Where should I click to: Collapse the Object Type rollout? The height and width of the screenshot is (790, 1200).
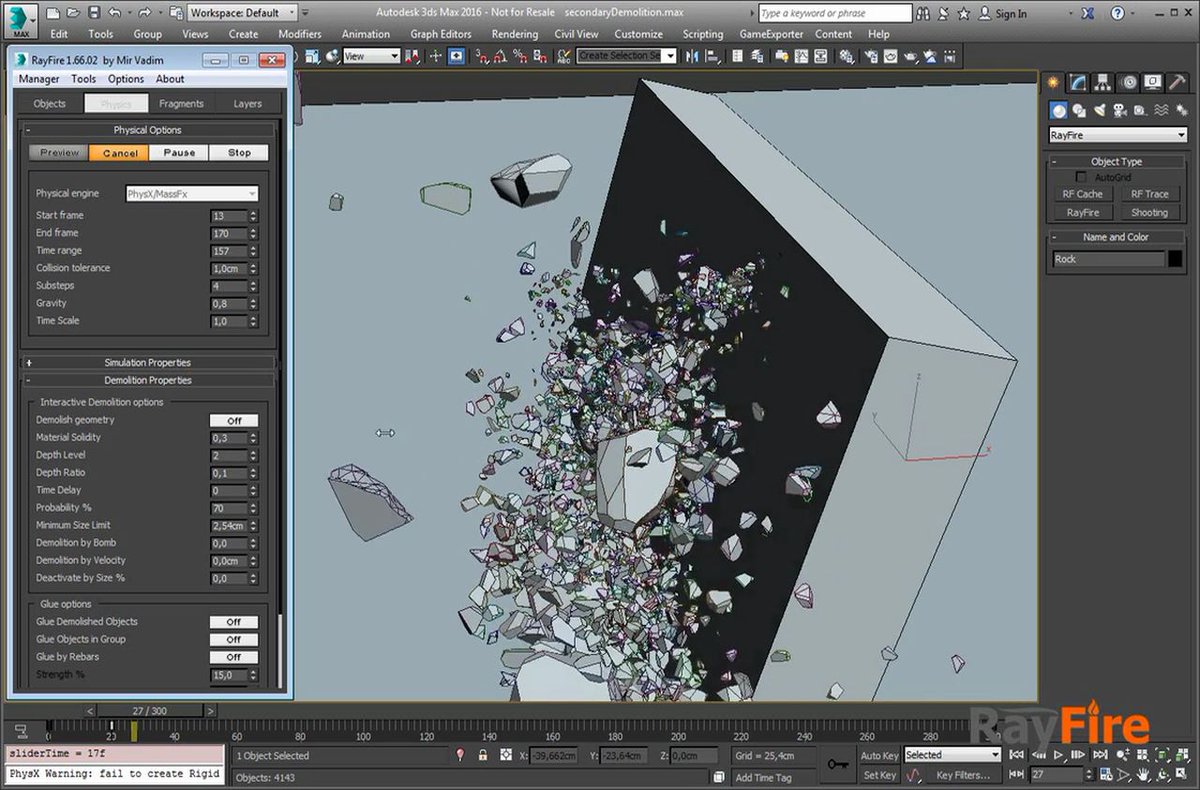(x=1117, y=161)
